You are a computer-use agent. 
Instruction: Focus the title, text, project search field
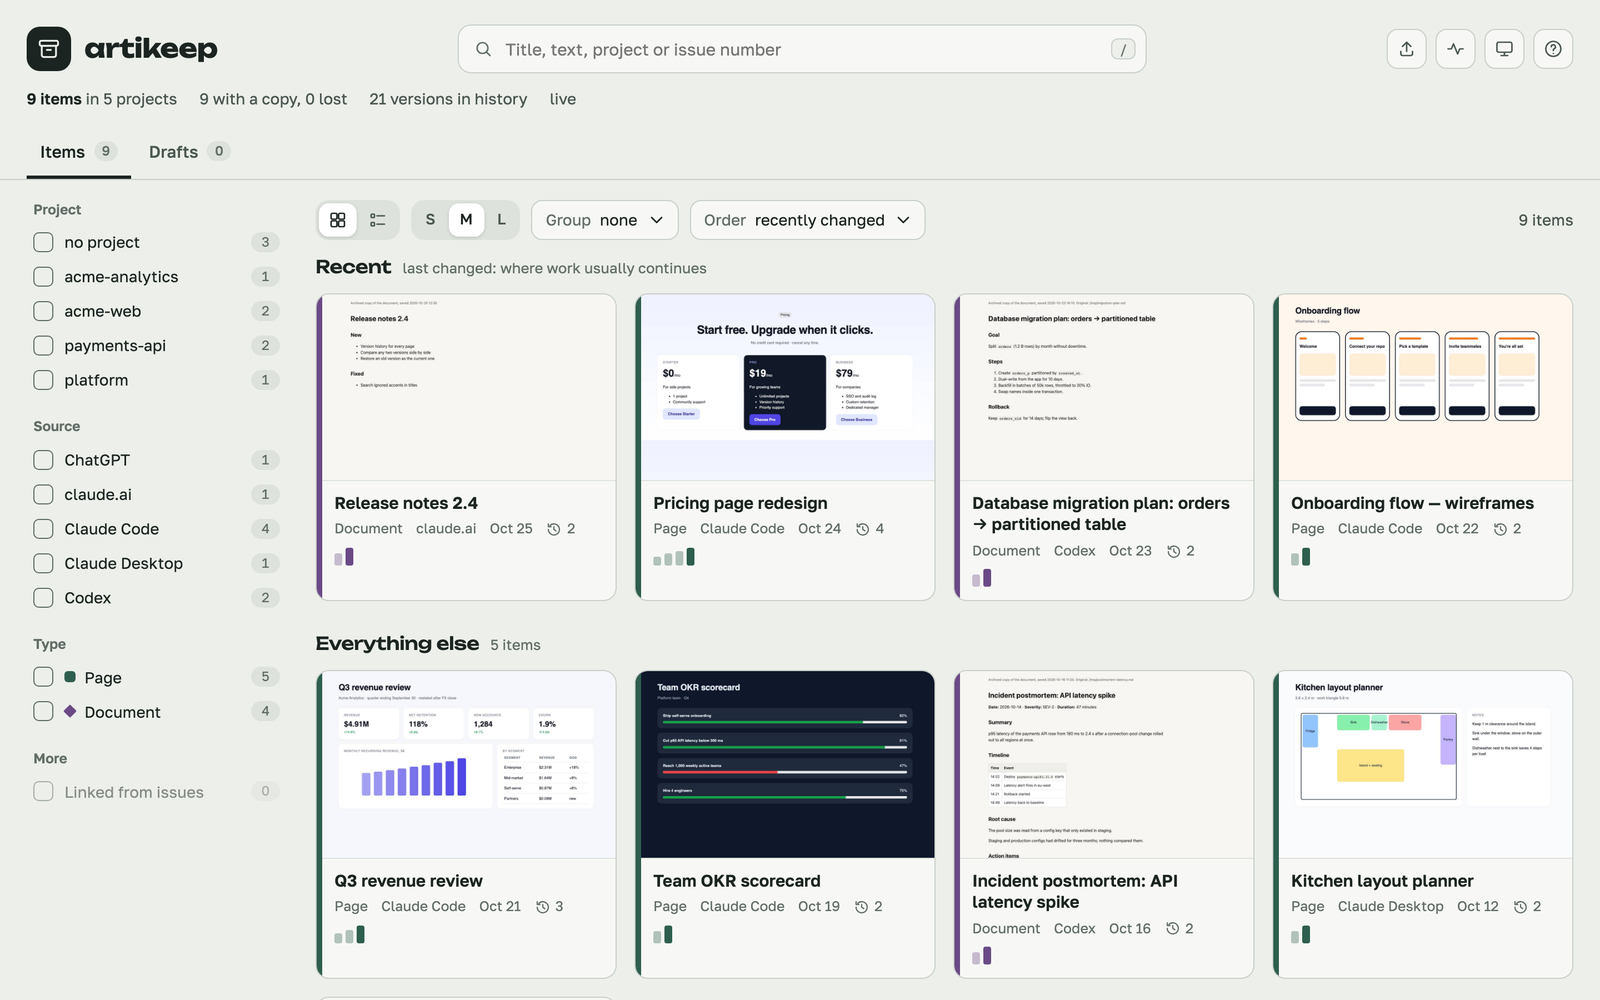802,49
